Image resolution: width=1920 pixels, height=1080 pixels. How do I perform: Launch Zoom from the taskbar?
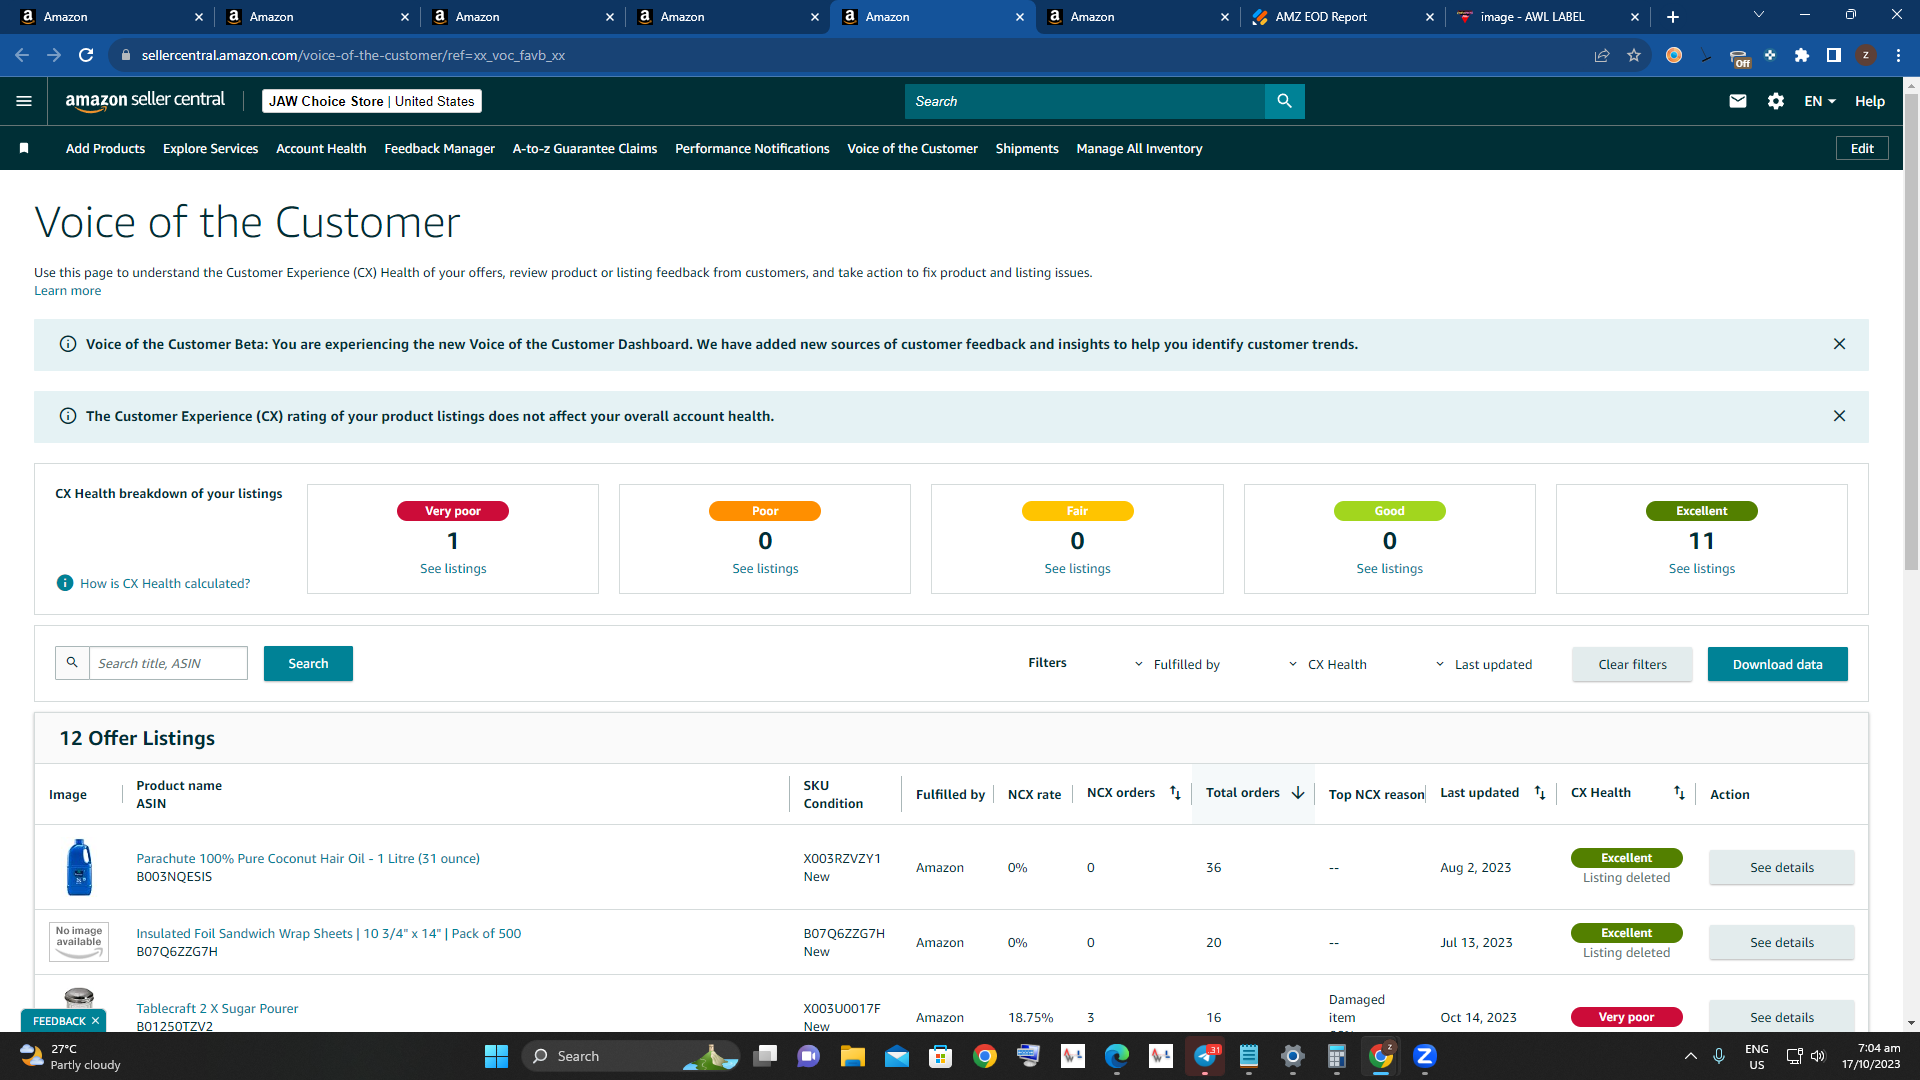click(1425, 1056)
